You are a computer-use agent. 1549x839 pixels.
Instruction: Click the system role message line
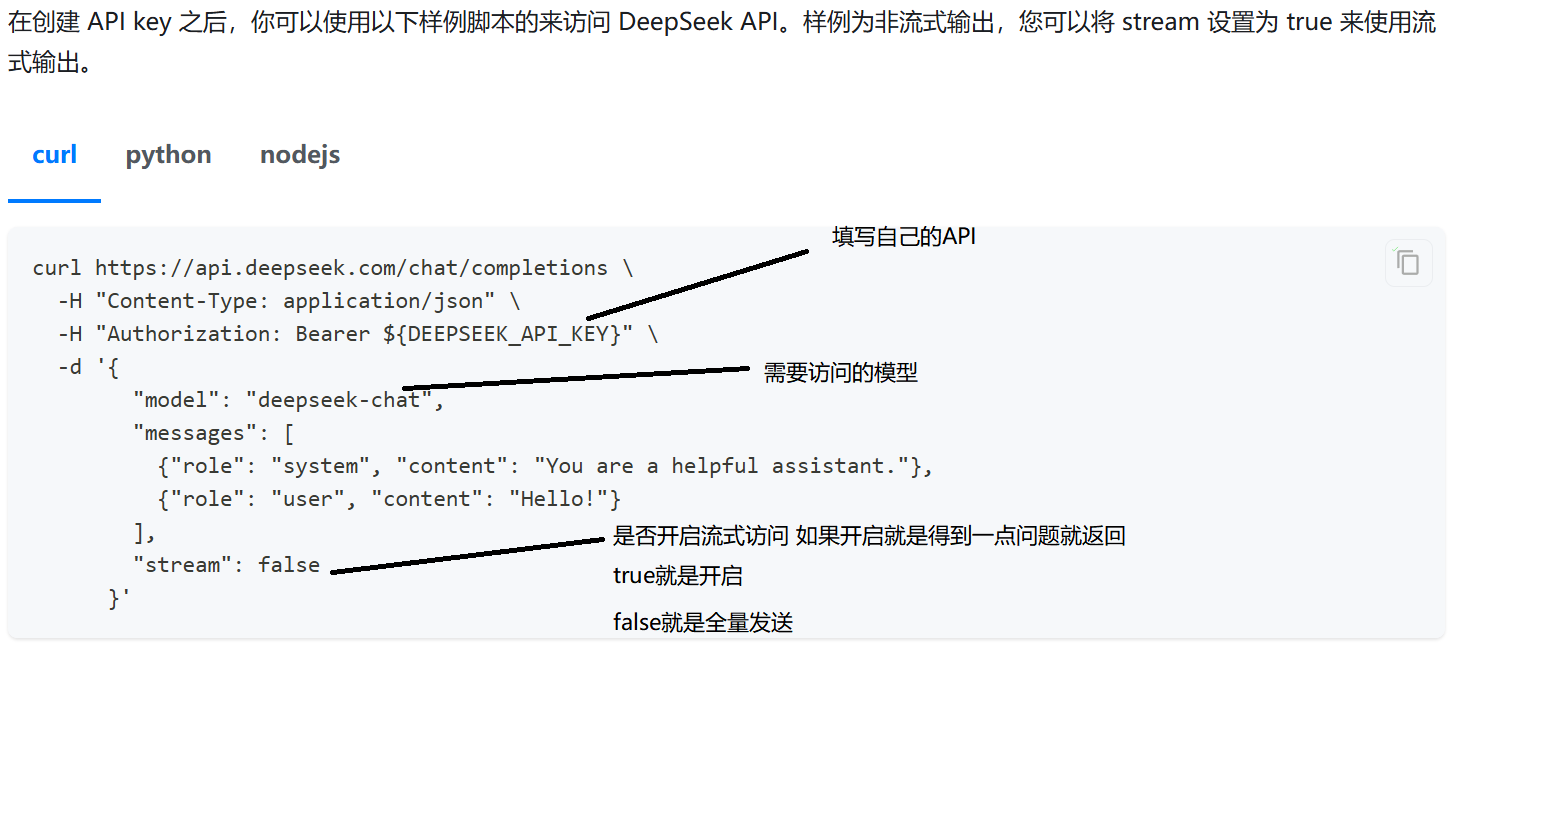[545, 466]
